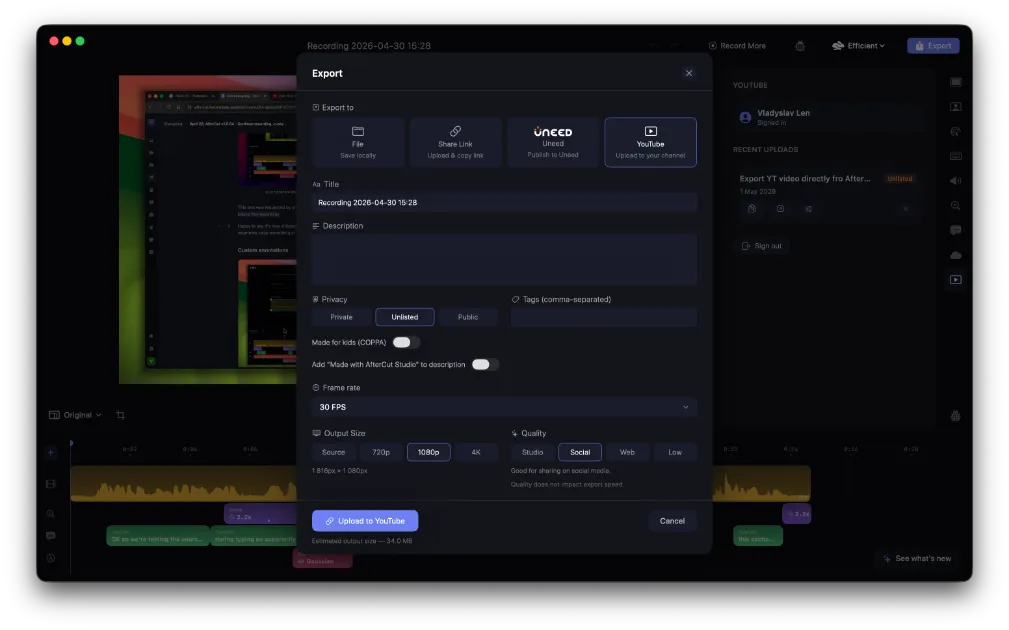Click the third action icon on recent upload
This screenshot has width=1009, height=630.
point(808,209)
